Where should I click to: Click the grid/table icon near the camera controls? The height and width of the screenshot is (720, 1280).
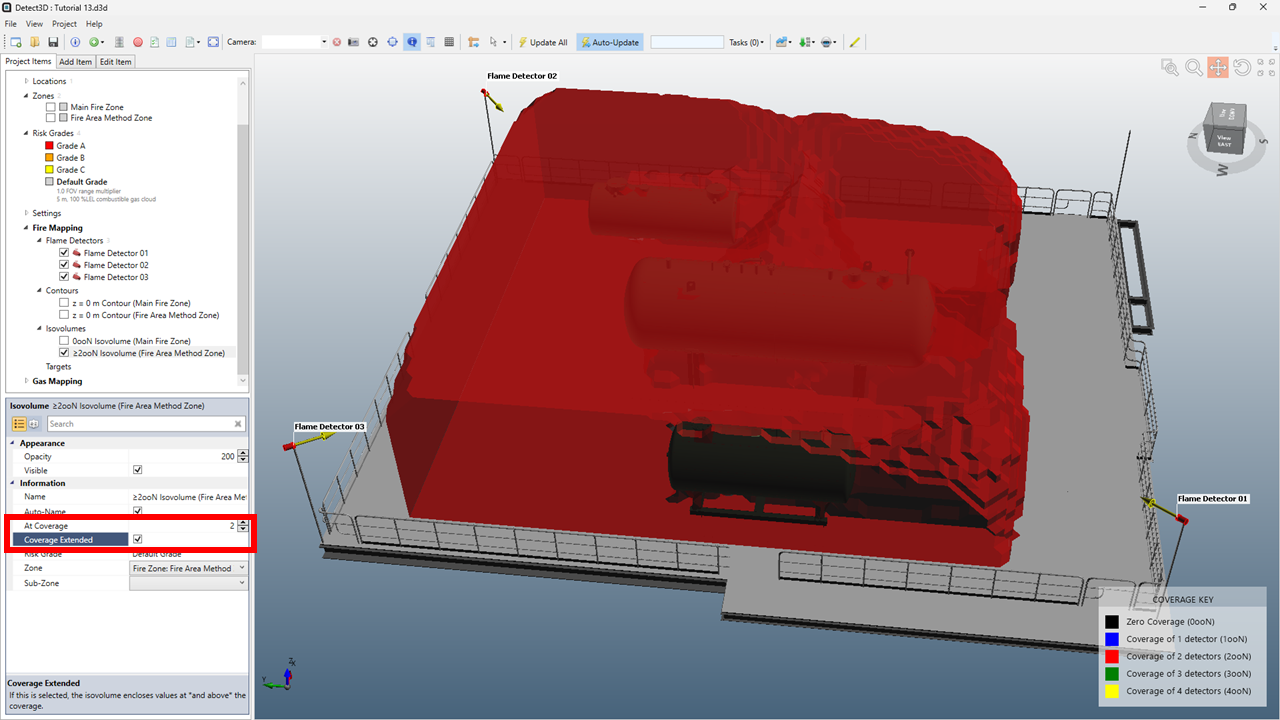tap(449, 42)
